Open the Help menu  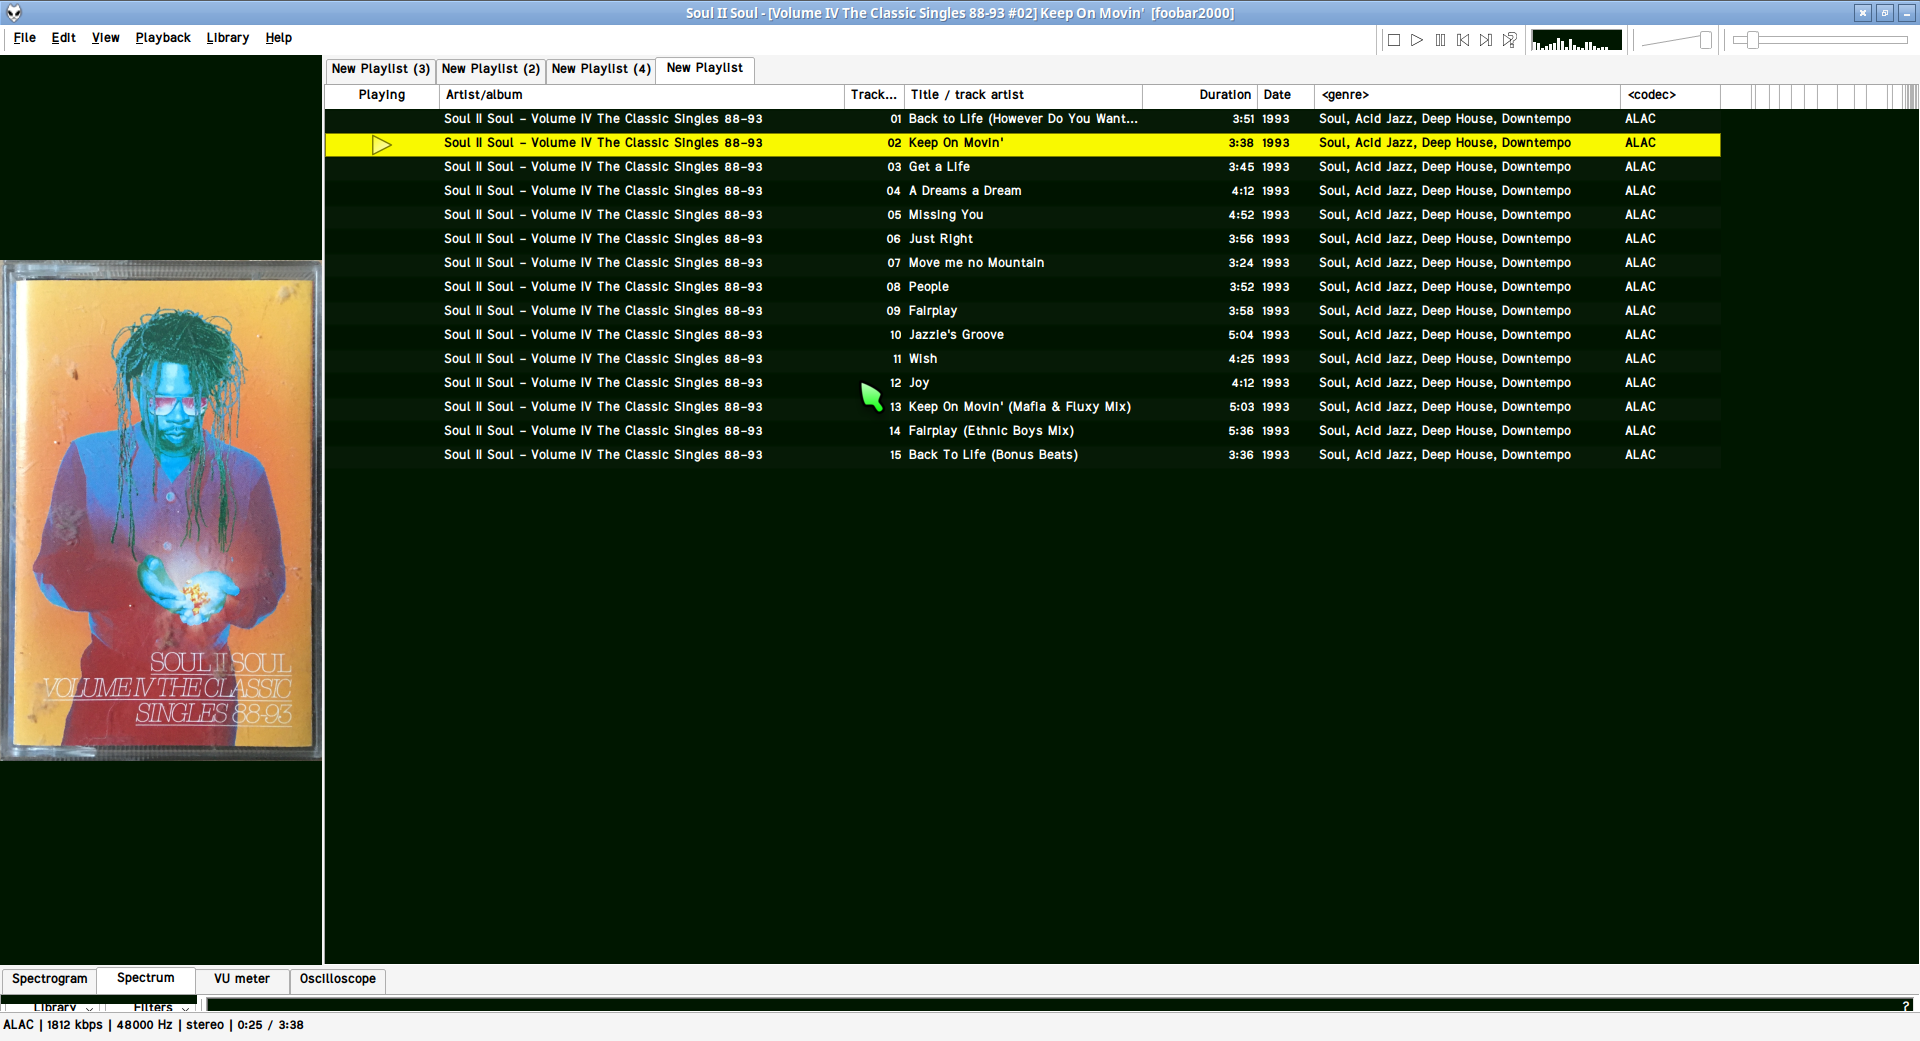tap(279, 38)
